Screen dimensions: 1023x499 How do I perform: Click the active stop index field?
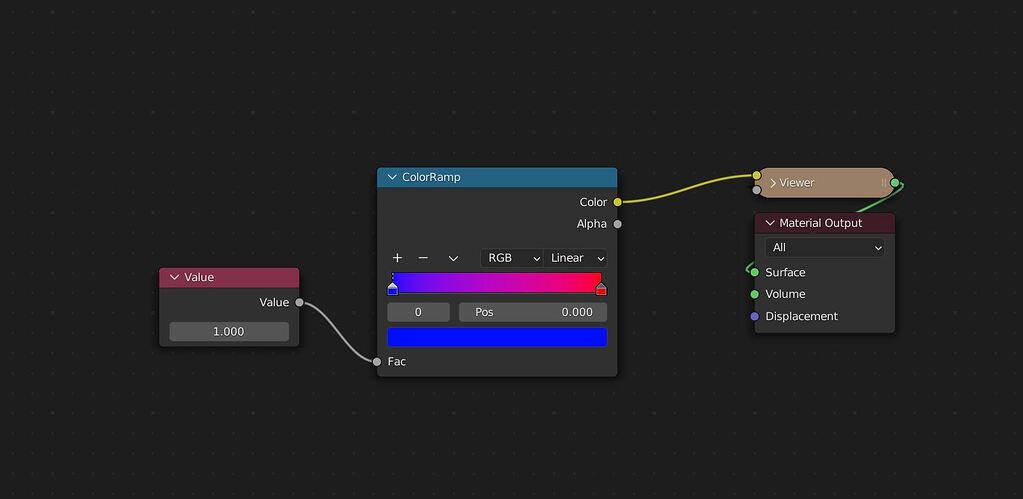418,312
